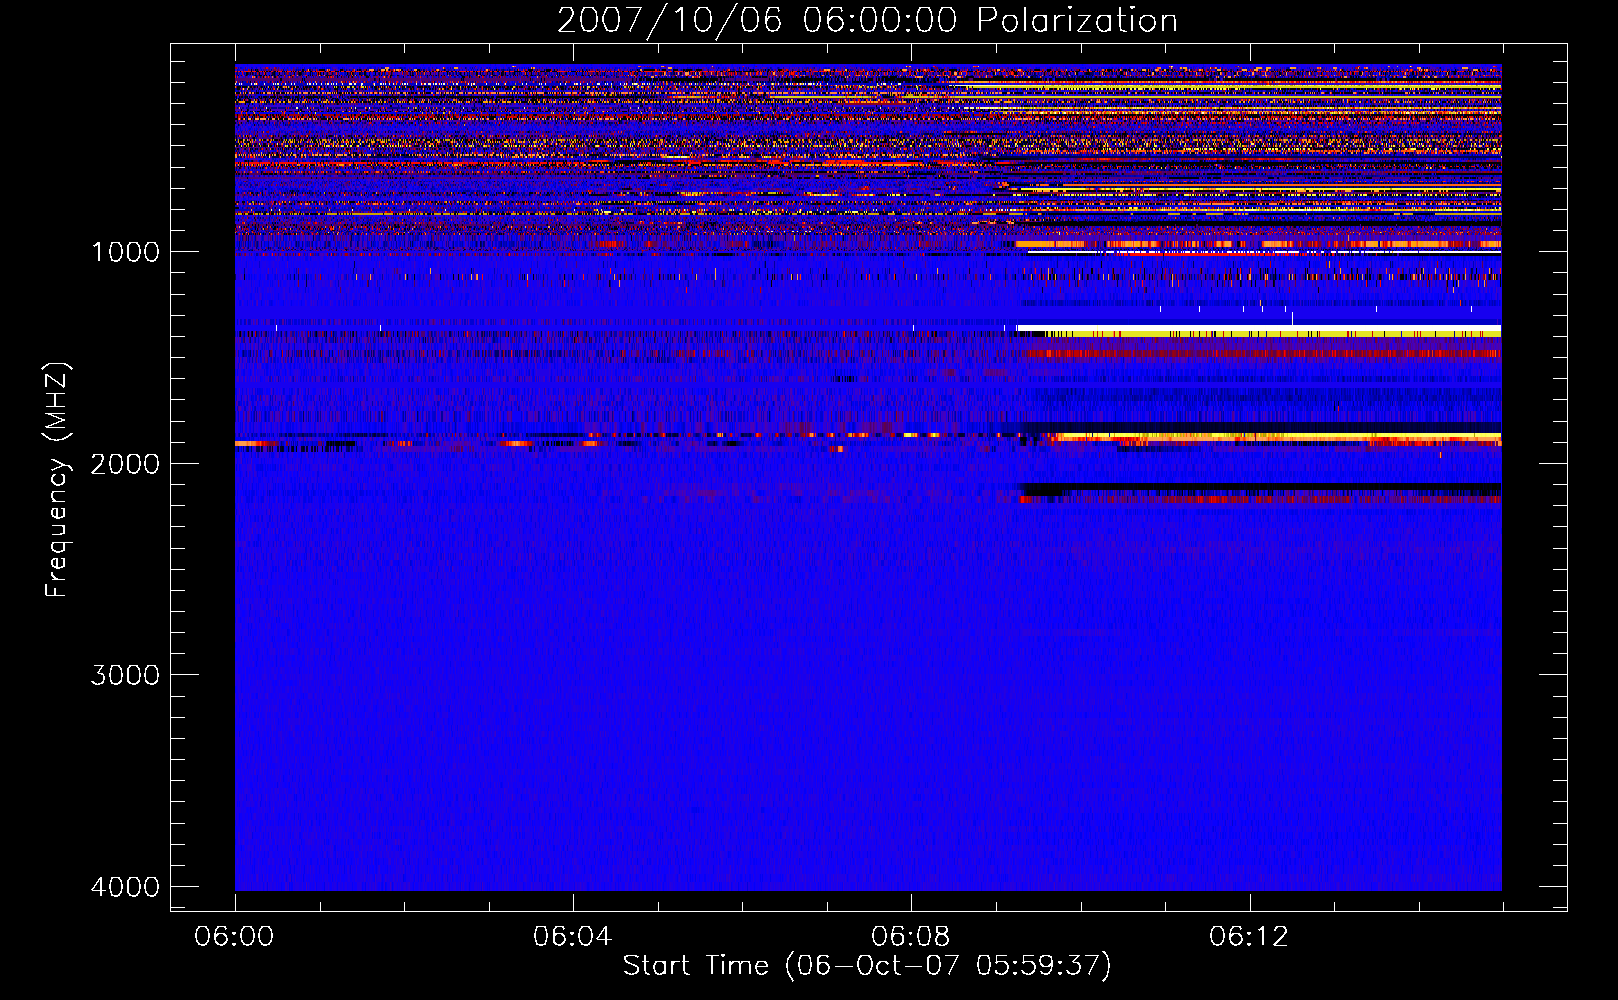Click the plot title "2007/10/06 06:00:00 Polarization"
Viewport: 1618px width, 1000px height.
click(867, 21)
